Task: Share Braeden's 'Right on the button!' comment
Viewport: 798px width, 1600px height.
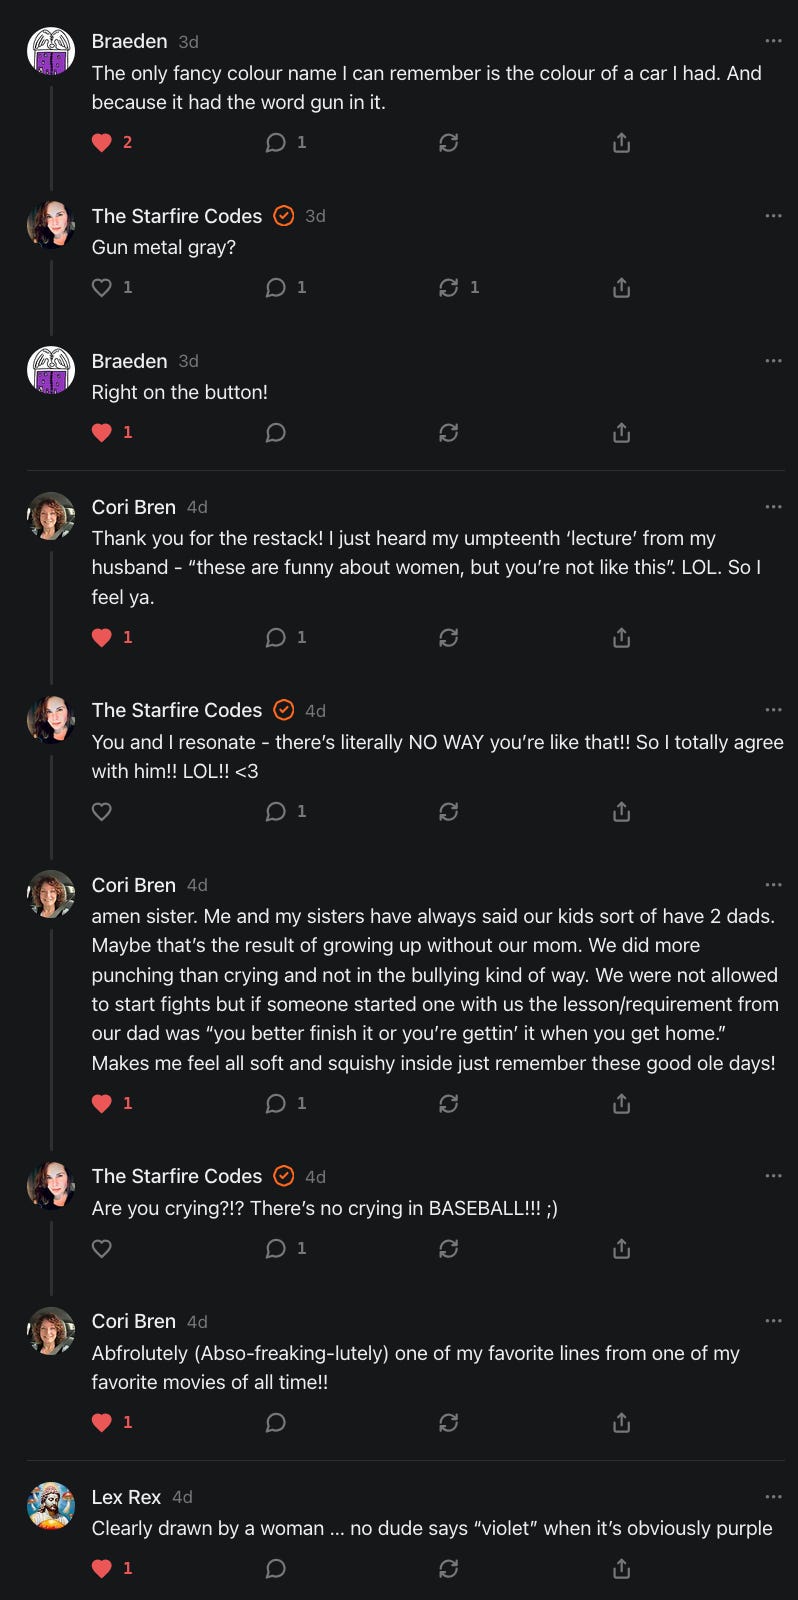Action: 621,433
